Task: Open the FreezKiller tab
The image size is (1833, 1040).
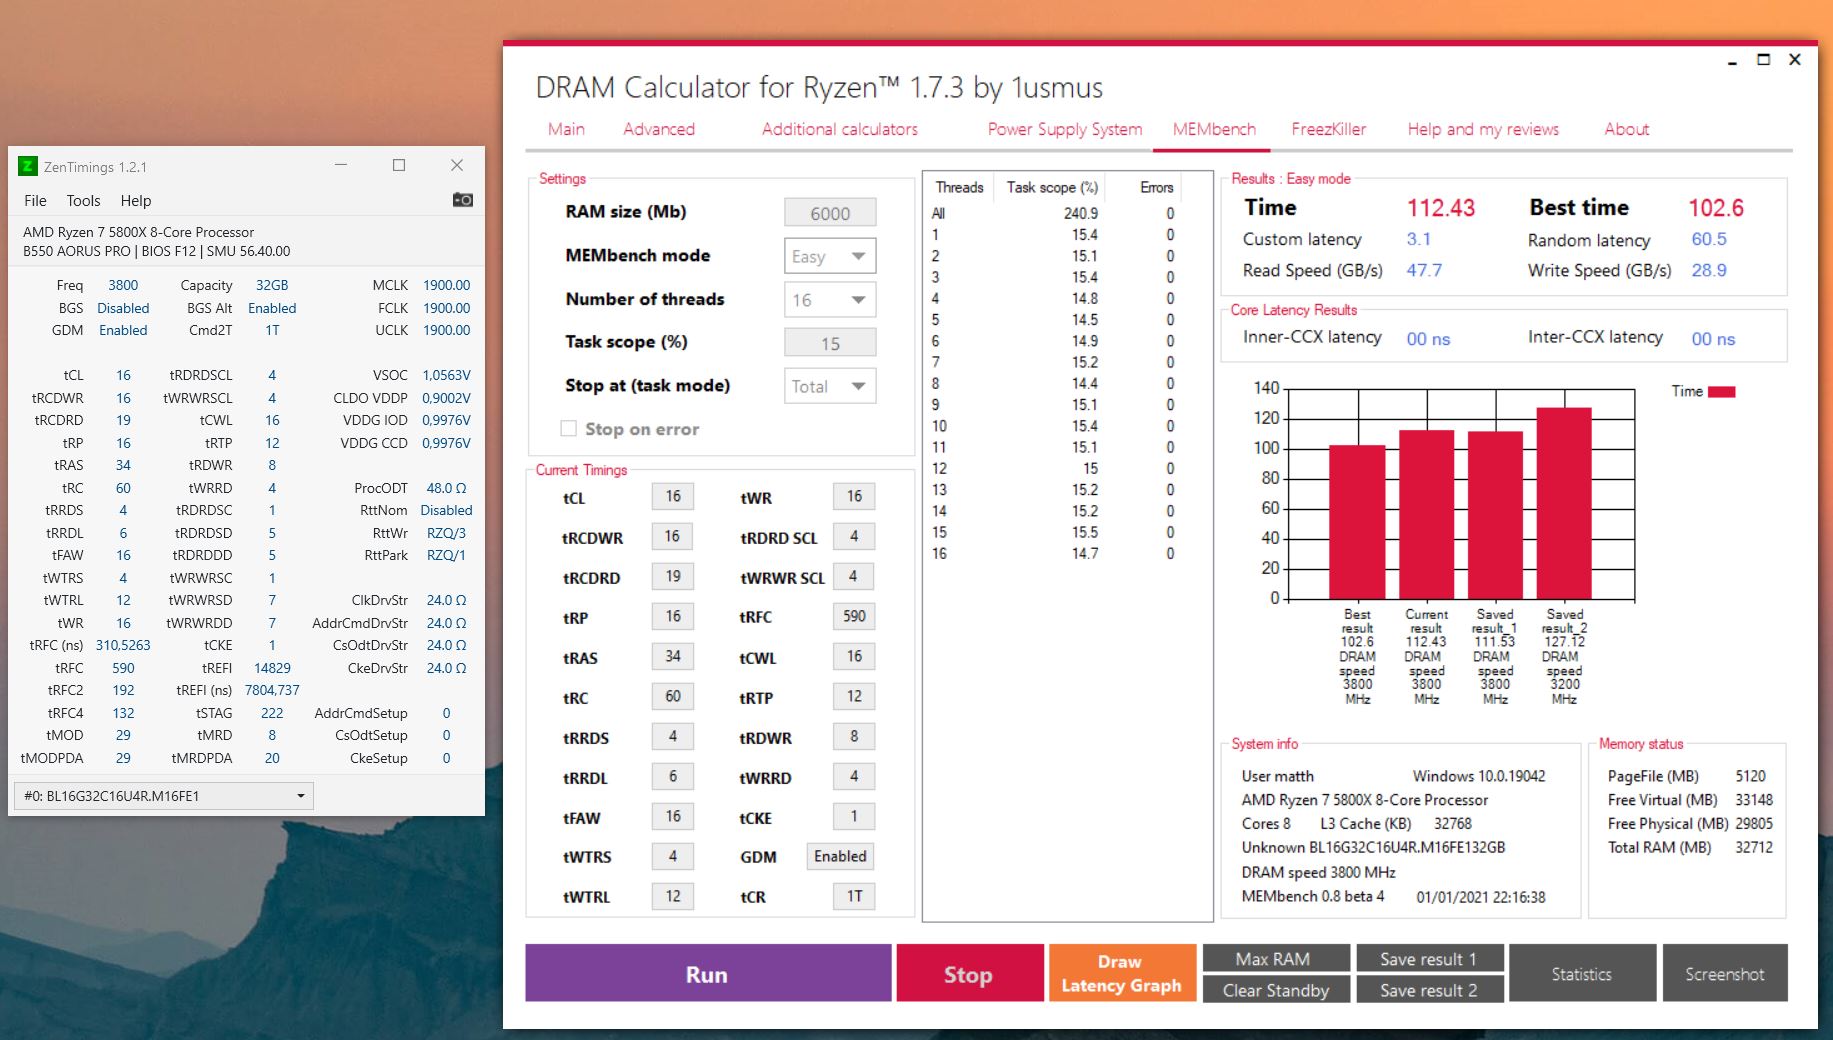Action: pos(1329,129)
